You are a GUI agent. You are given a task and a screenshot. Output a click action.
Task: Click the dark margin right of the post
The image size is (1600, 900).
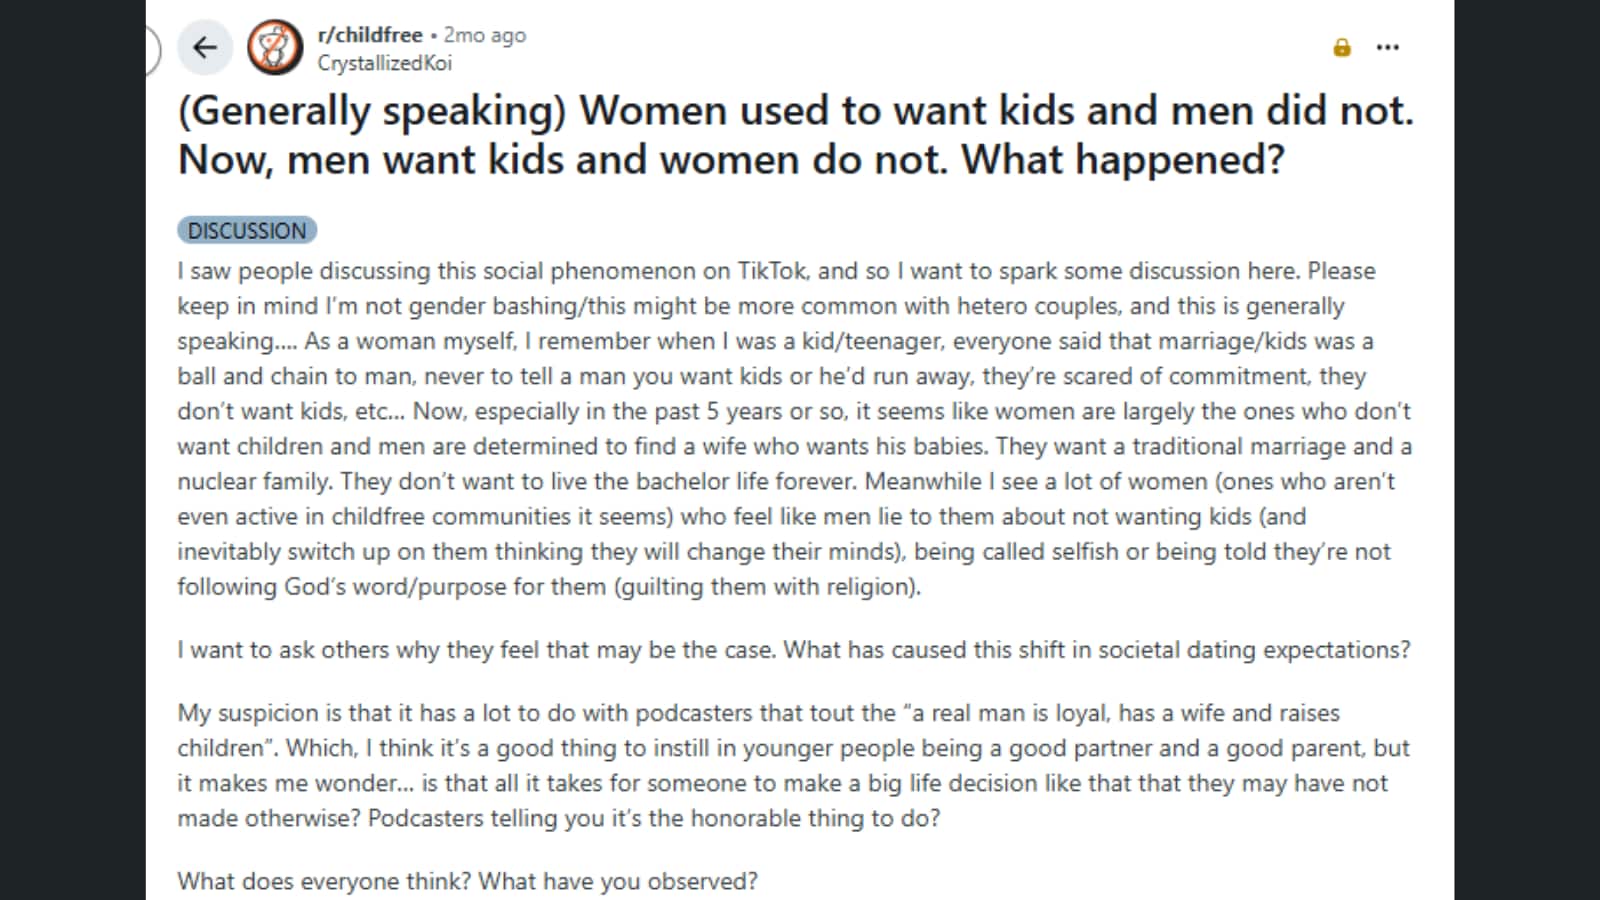[1527, 450]
